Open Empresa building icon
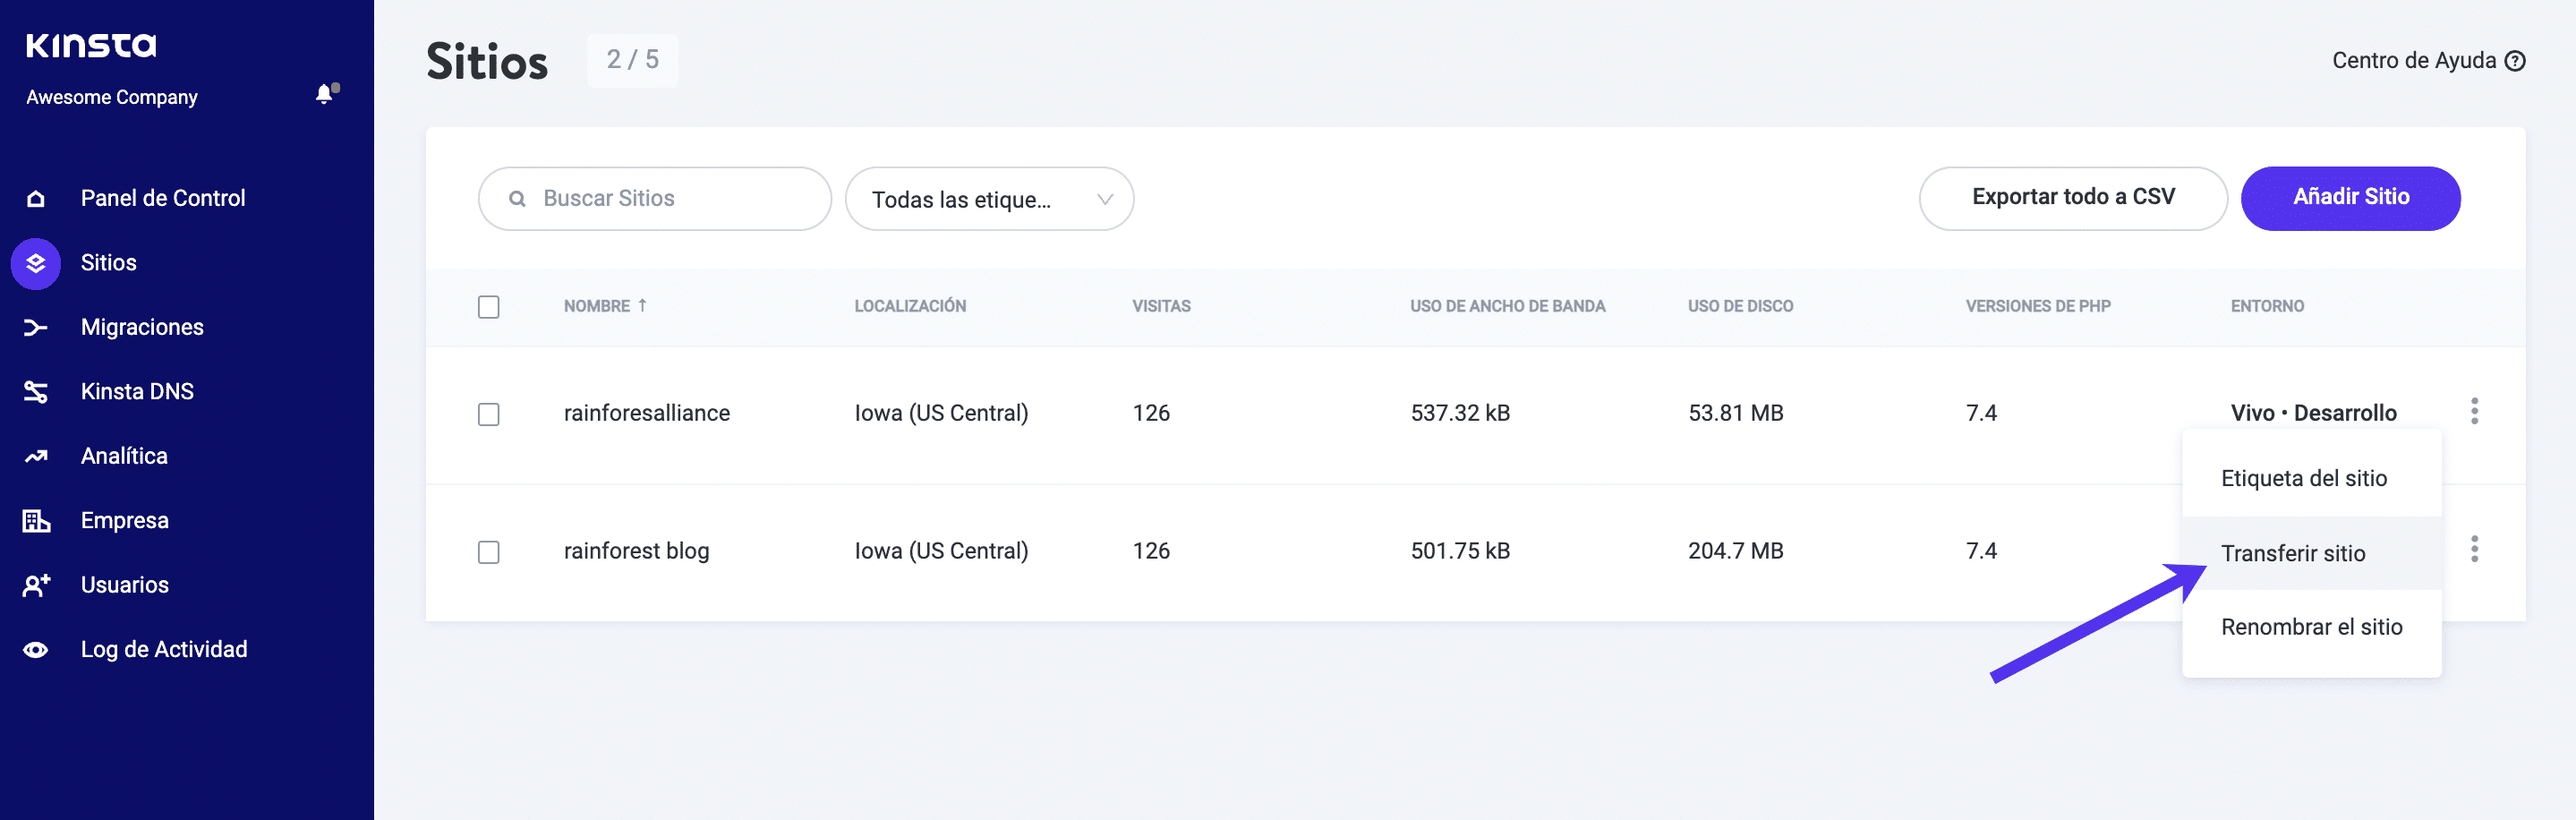This screenshot has width=2576, height=820. pos(36,520)
